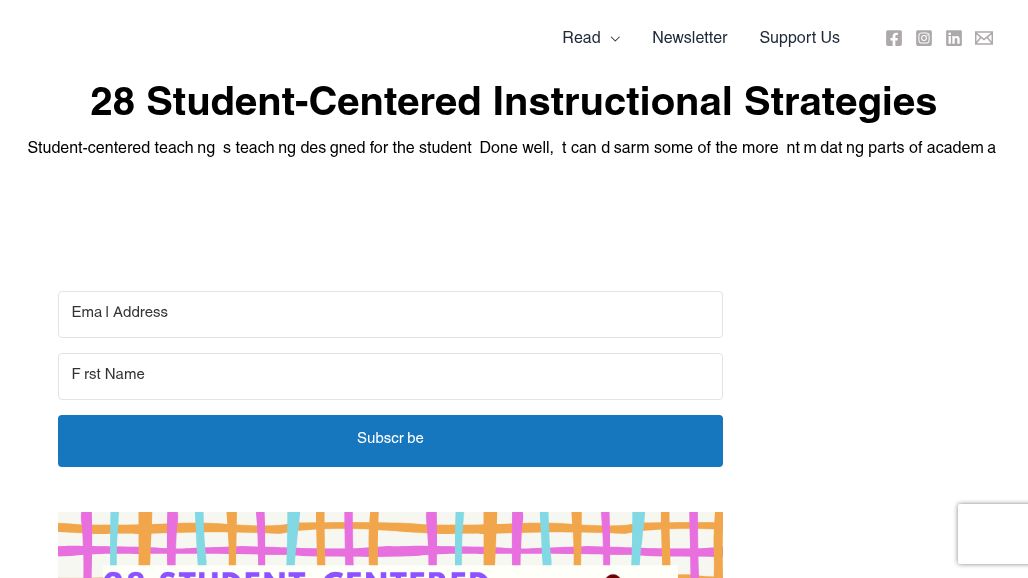
Task: Click the Email Address placeholder text
Action: point(119,313)
